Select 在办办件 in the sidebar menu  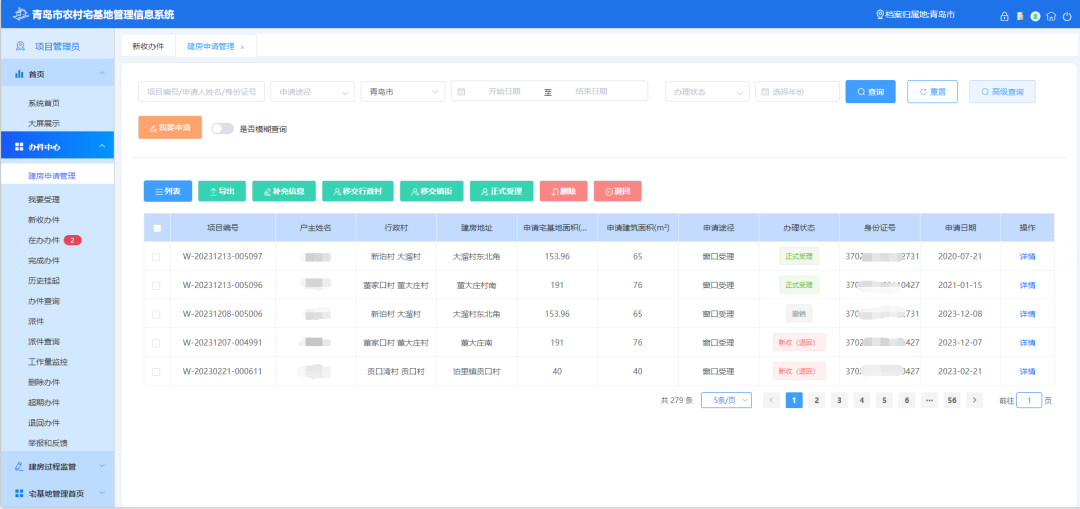pyautogui.click(x=44, y=240)
